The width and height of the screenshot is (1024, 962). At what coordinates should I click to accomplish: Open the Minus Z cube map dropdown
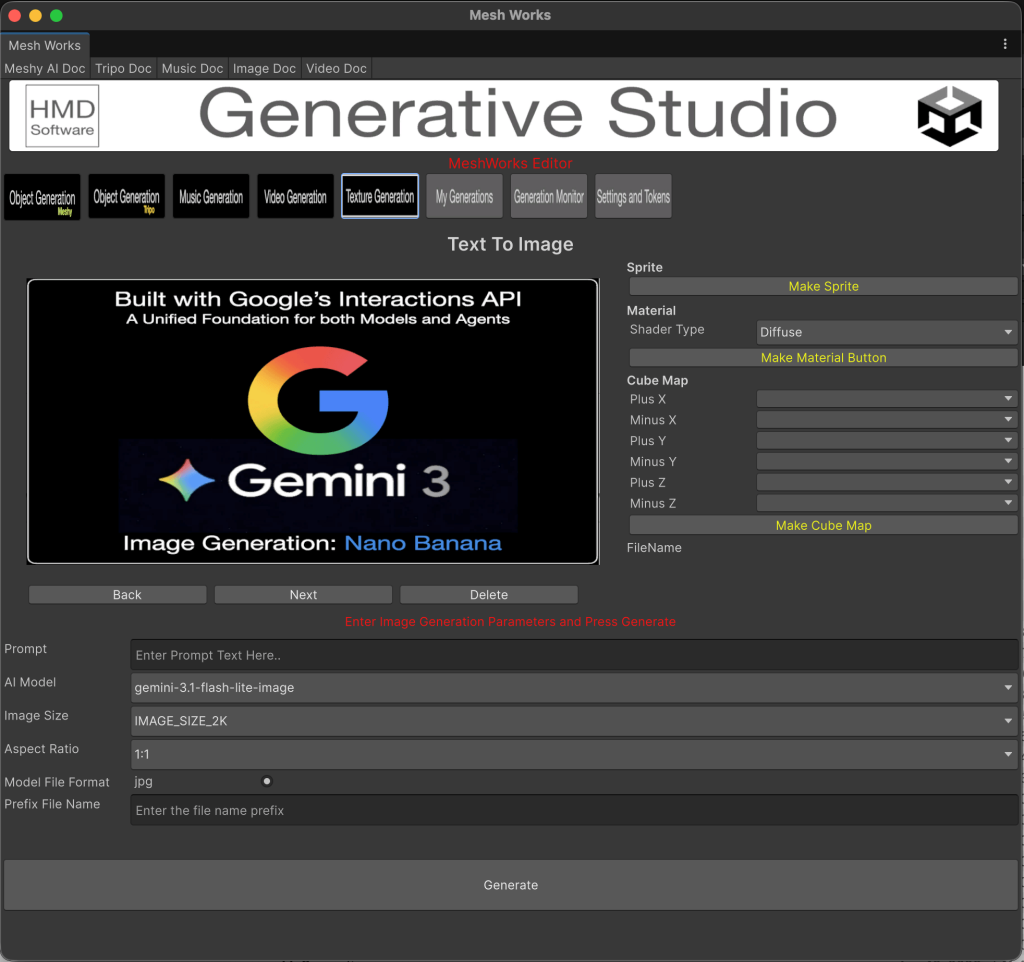click(887, 503)
